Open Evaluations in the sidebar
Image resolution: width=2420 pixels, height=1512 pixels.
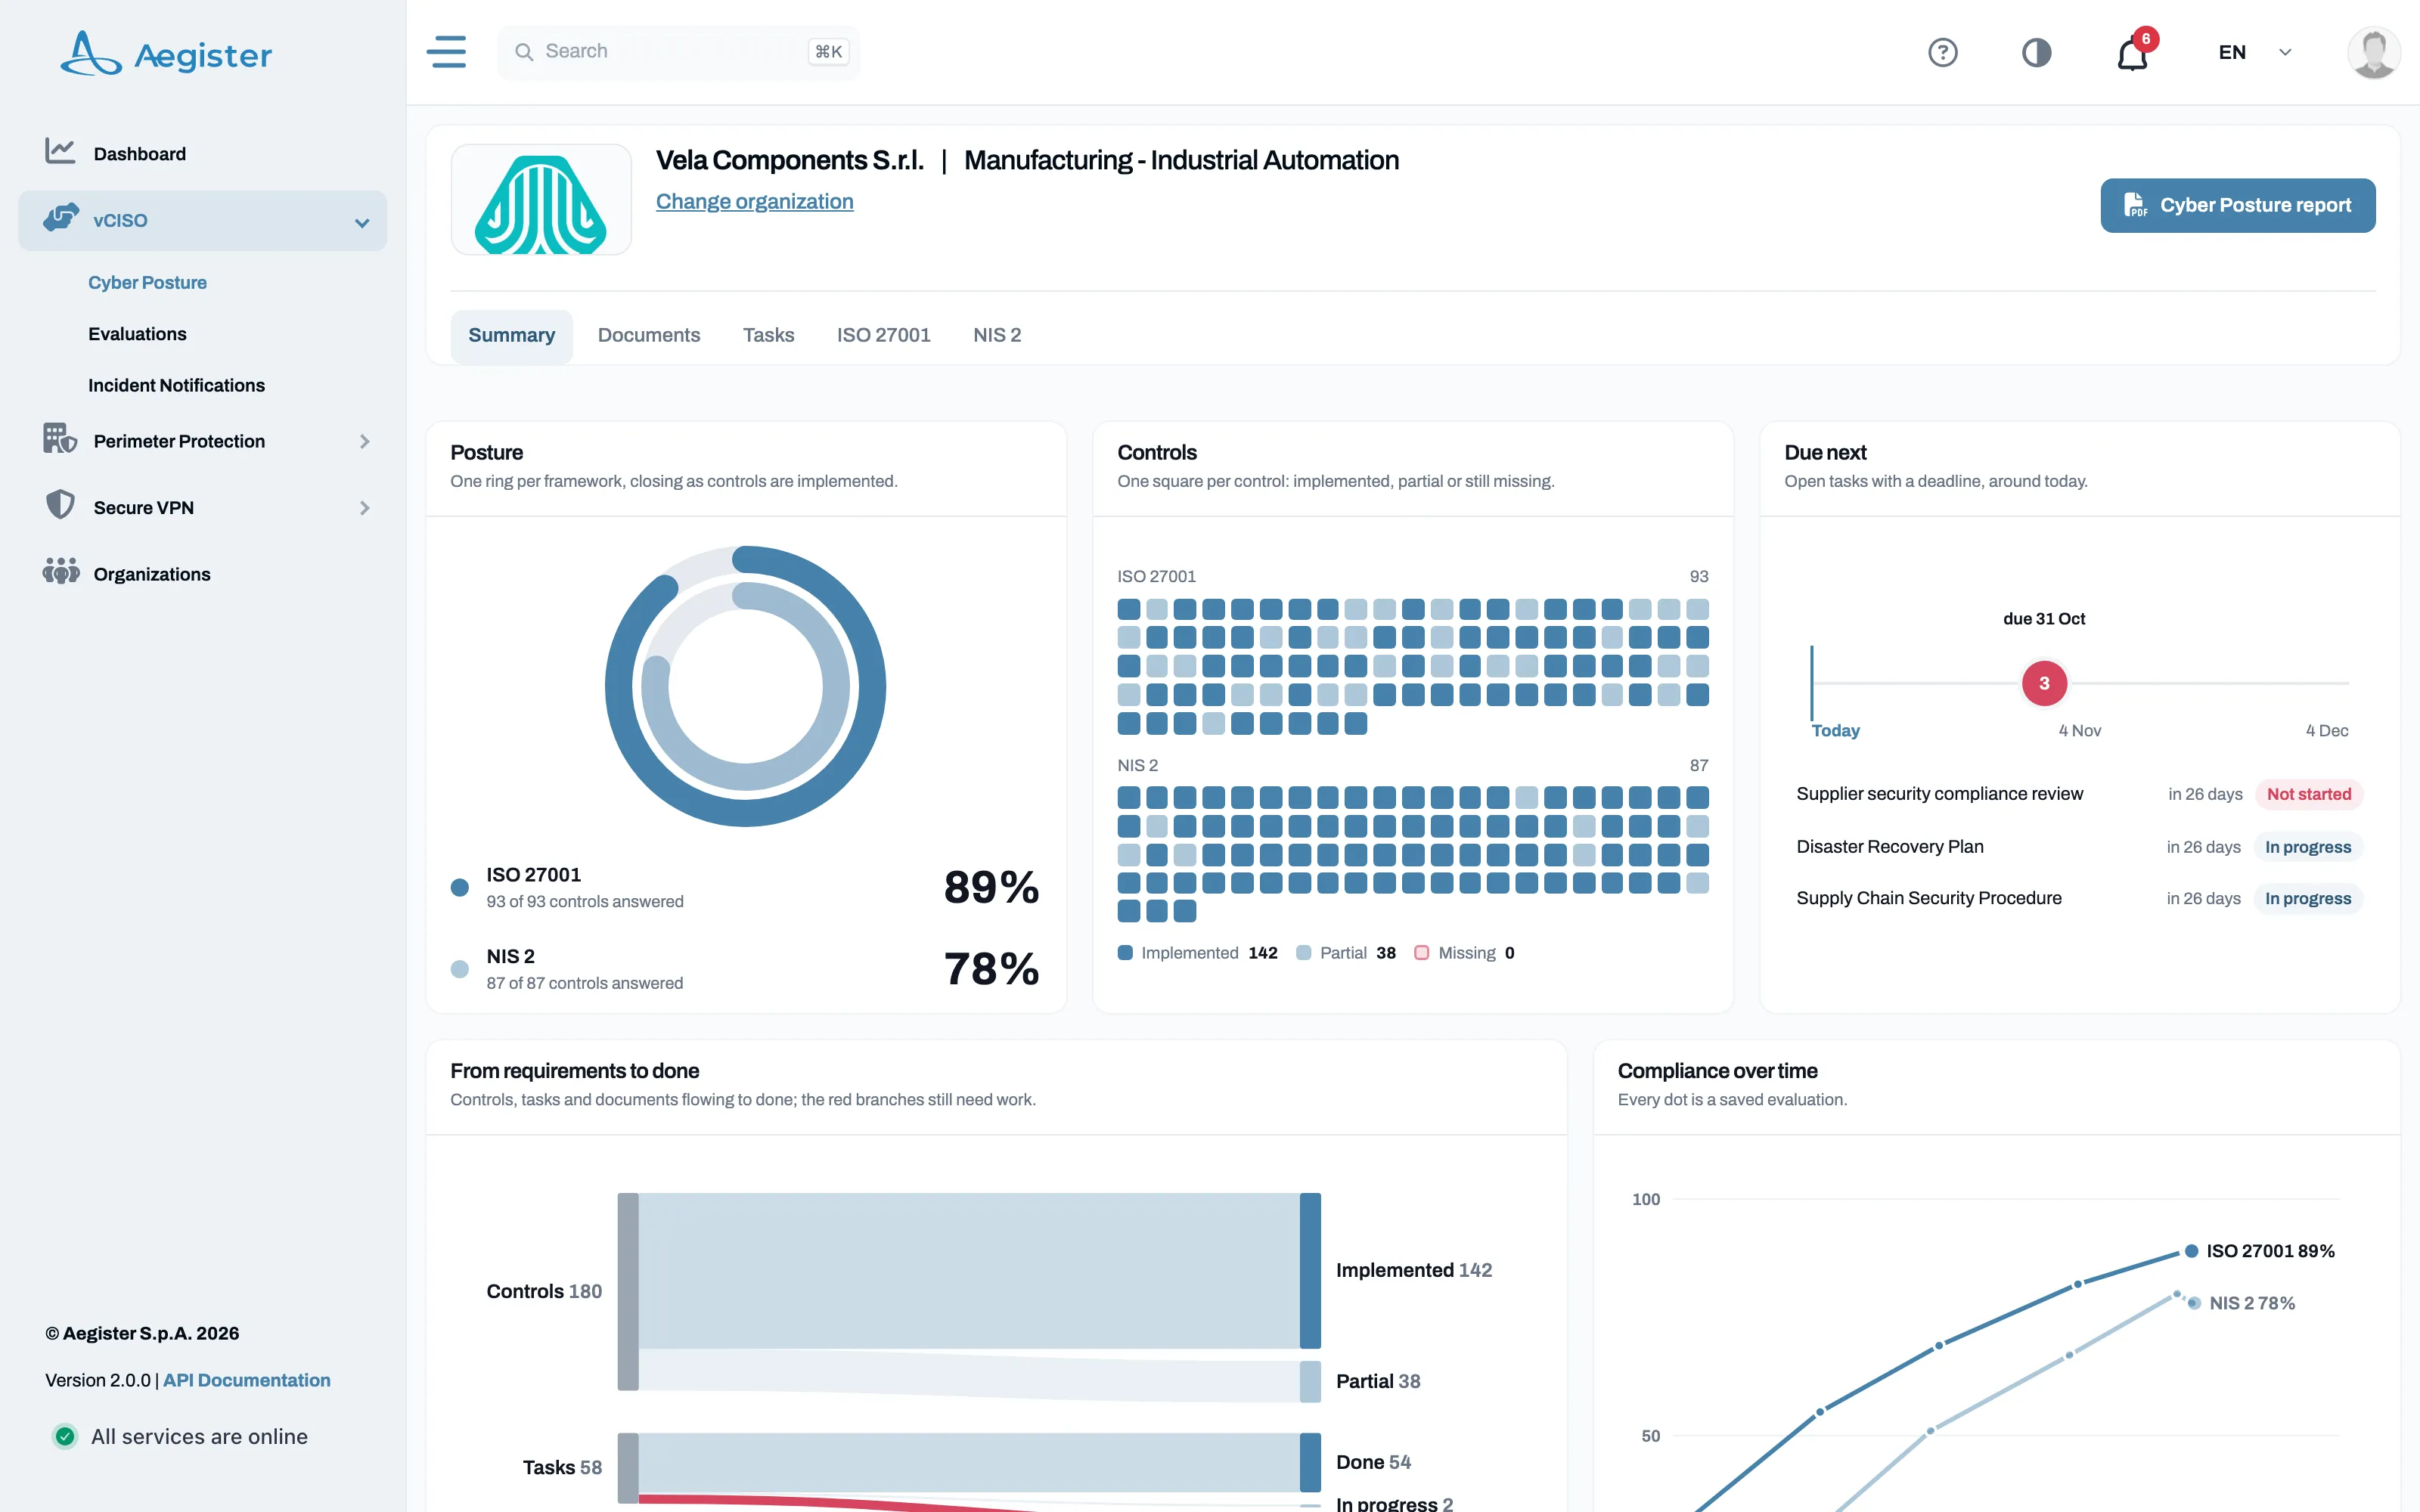pyautogui.click(x=137, y=334)
